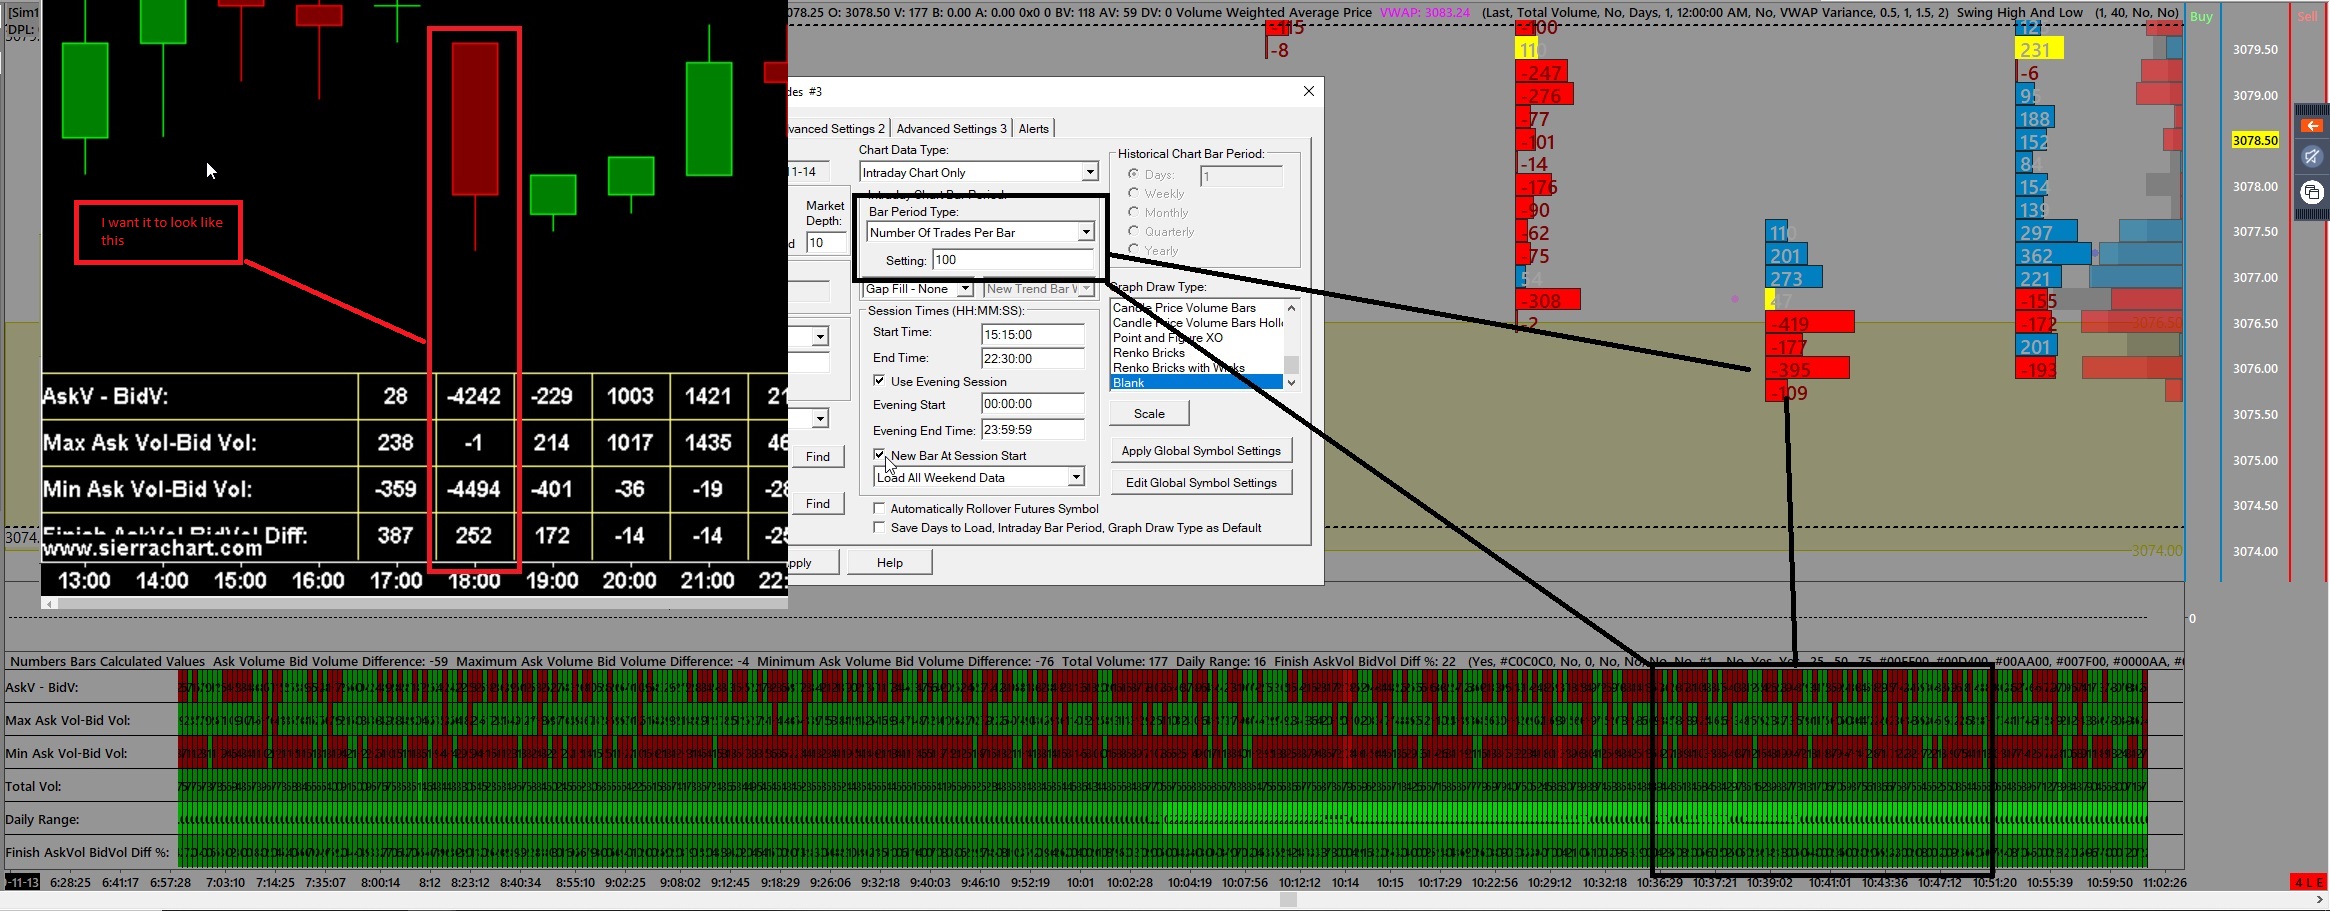Check Save Days to Load as Default
The height and width of the screenshot is (911, 2330).
pos(879,528)
